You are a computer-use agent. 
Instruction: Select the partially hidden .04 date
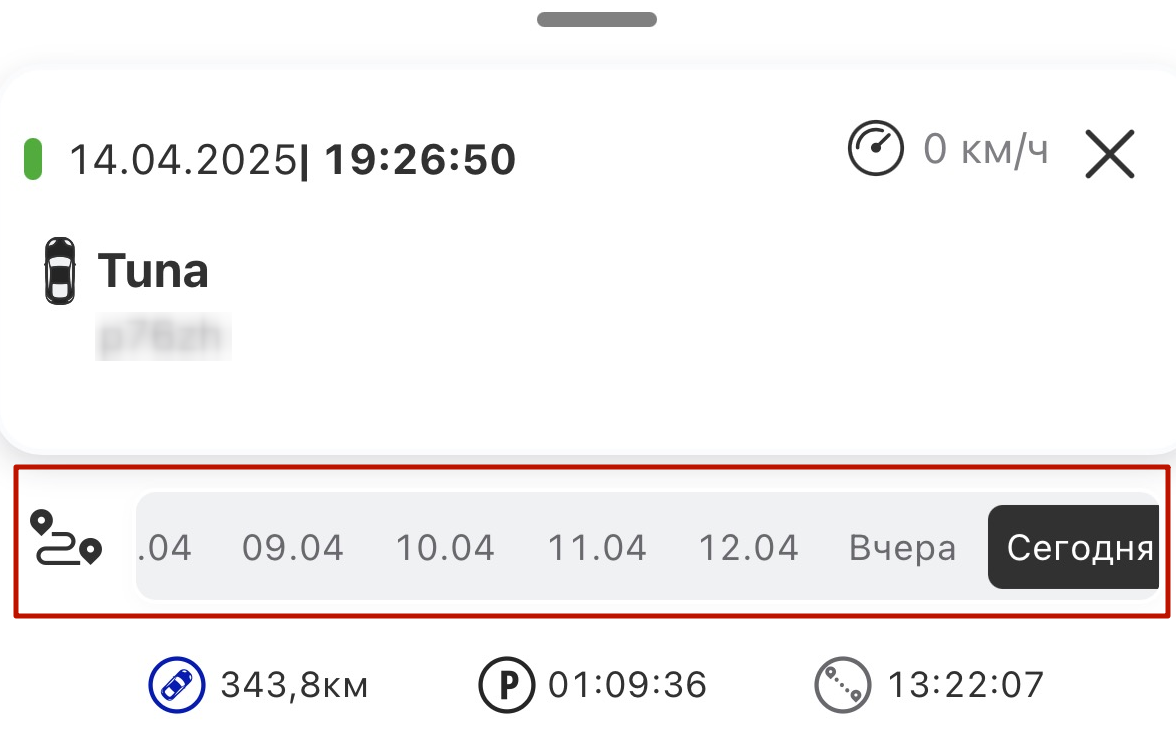tap(165, 548)
